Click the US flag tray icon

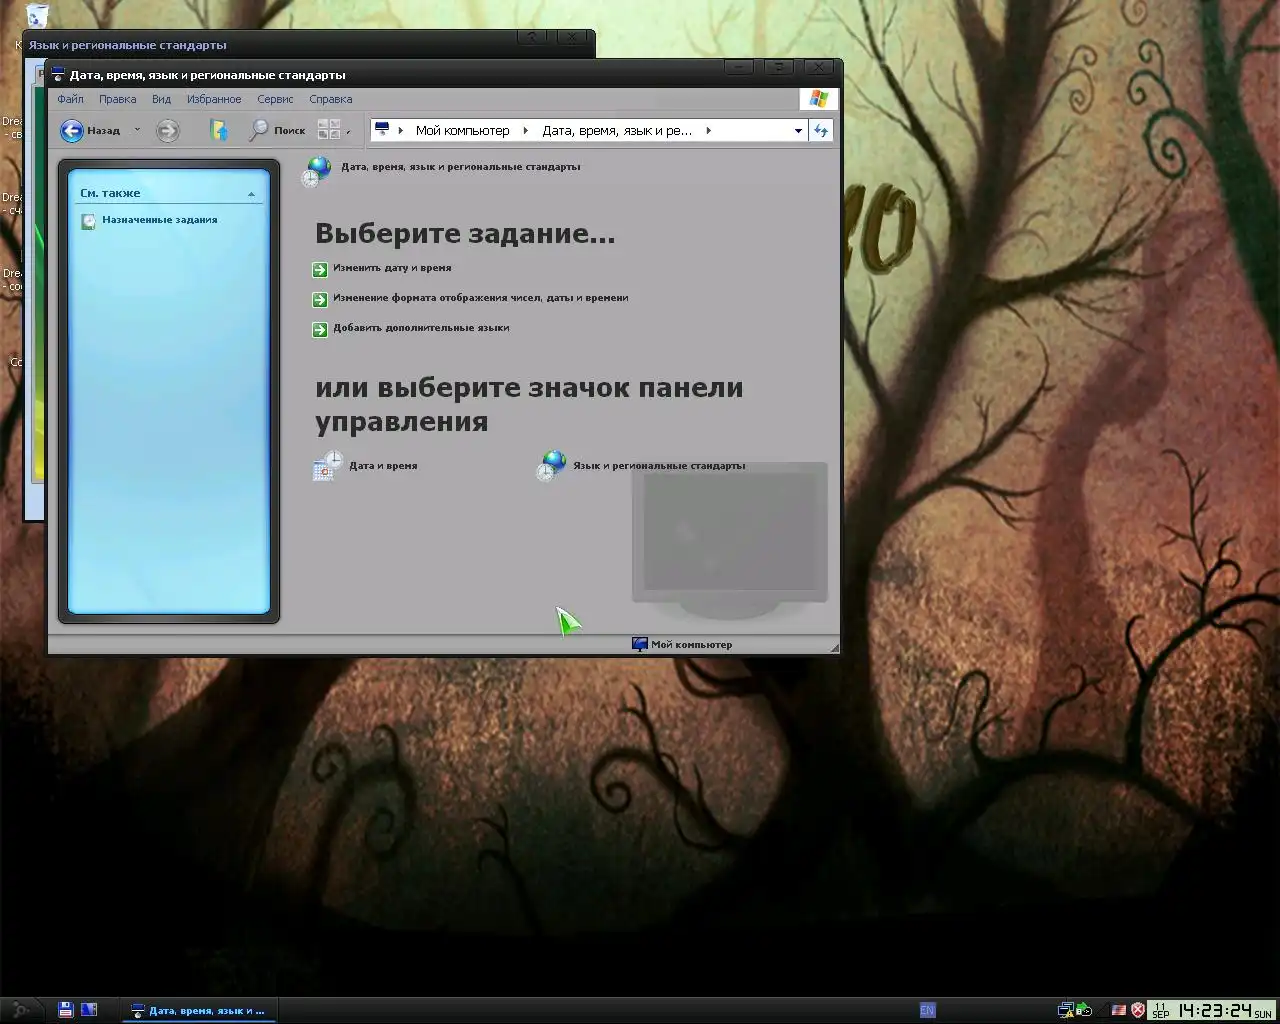coord(1120,1010)
